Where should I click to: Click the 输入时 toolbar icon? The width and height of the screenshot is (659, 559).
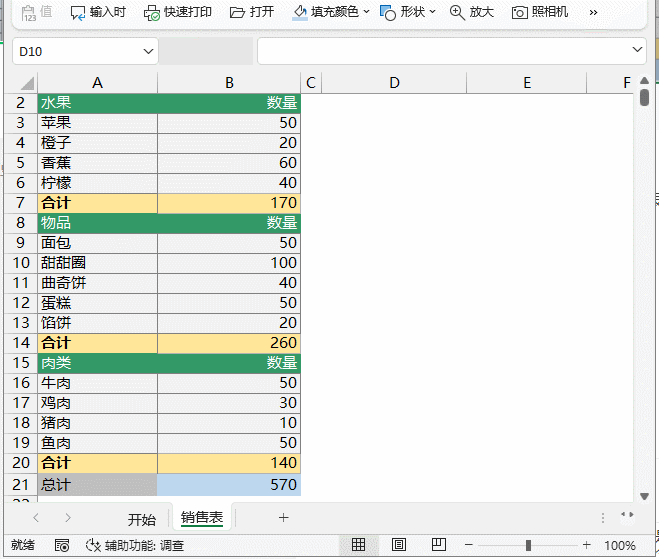78,12
